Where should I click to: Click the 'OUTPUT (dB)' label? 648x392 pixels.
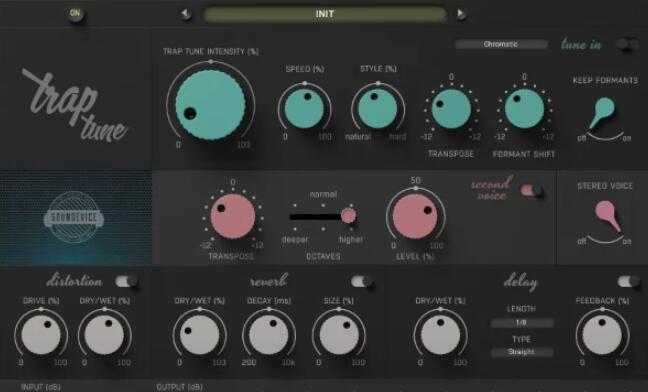(x=179, y=387)
